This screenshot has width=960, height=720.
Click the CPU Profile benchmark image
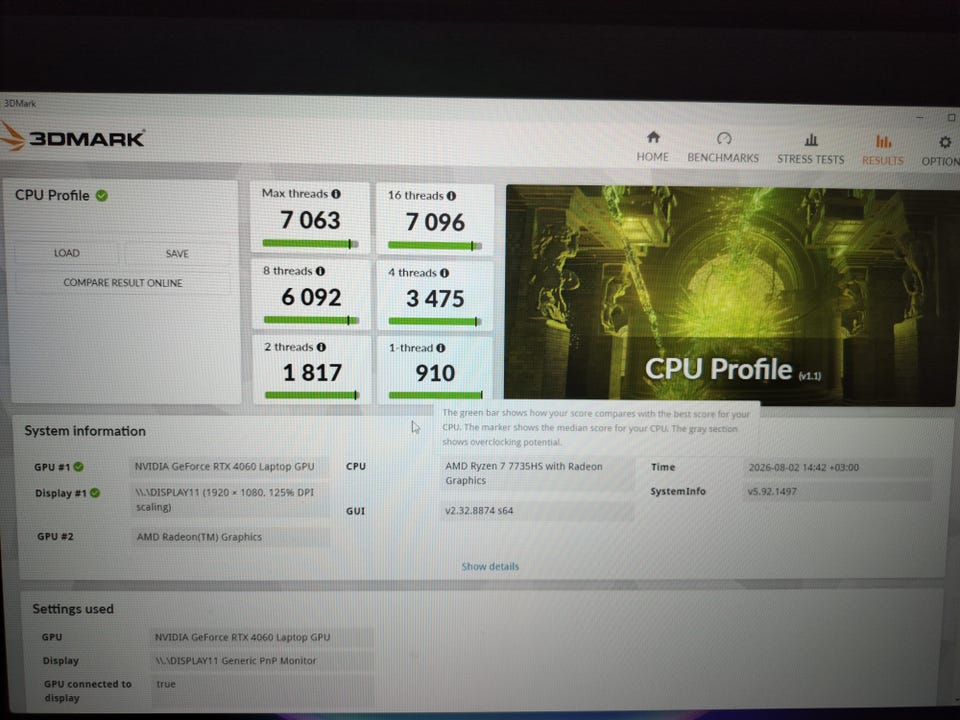coord(731,296)
